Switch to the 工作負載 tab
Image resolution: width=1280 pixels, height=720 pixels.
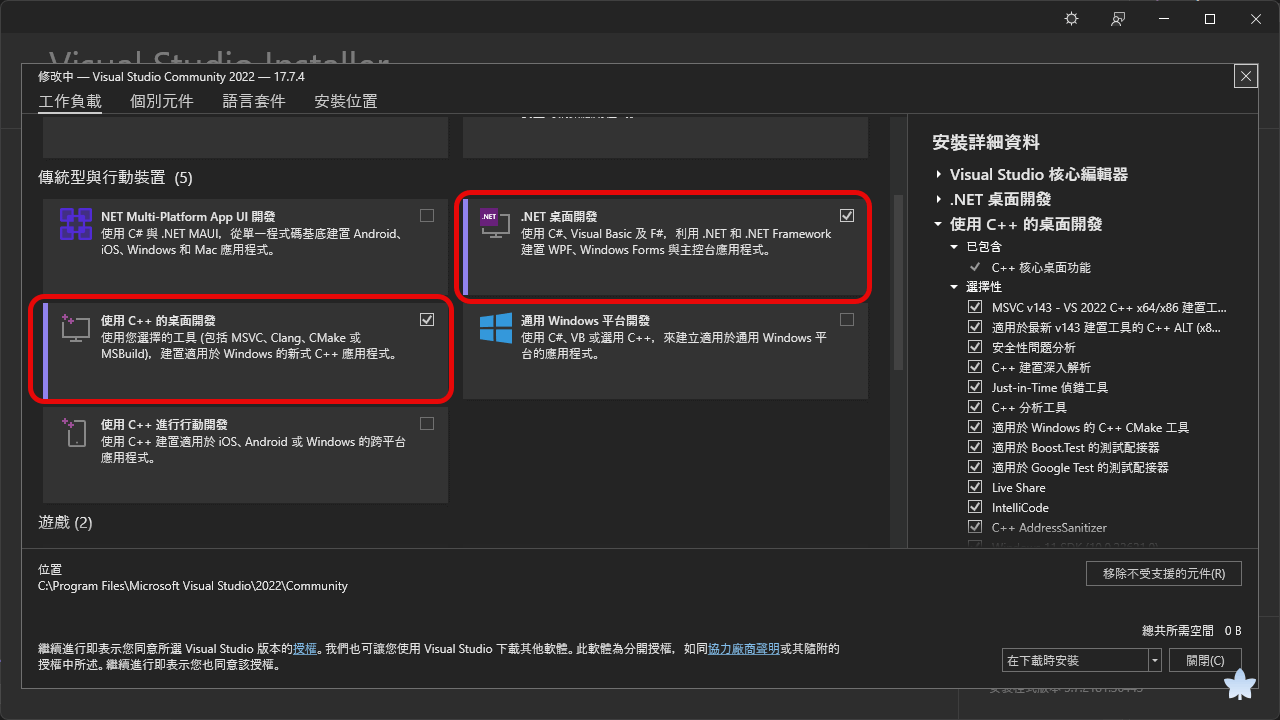70,101
